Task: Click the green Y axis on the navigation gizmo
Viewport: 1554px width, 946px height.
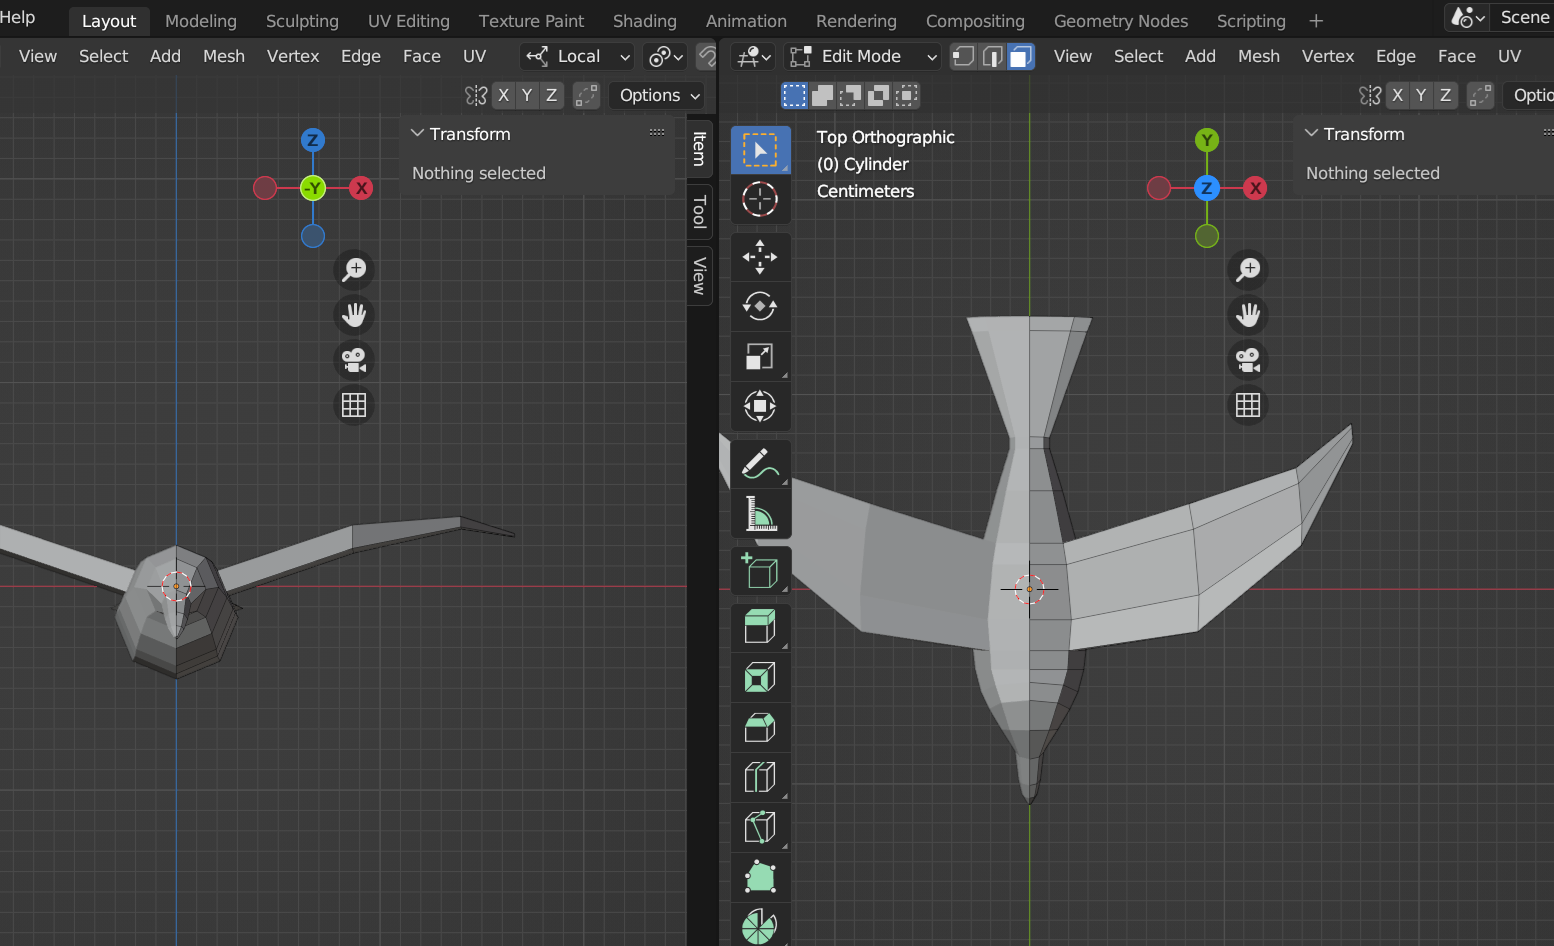Action: [x=1207, y=140]
